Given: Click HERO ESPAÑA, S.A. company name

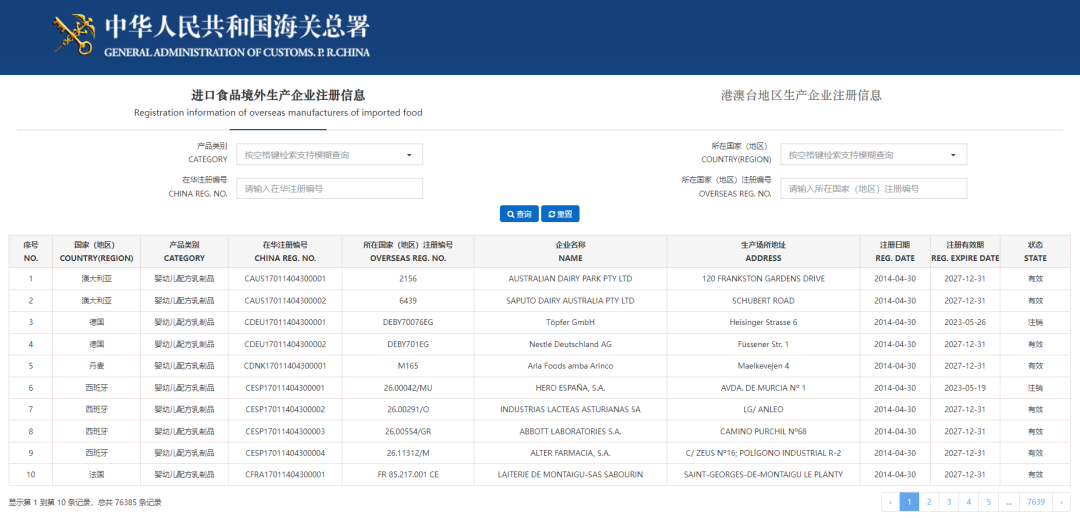Looking at the screenshot, I should 570,388.
